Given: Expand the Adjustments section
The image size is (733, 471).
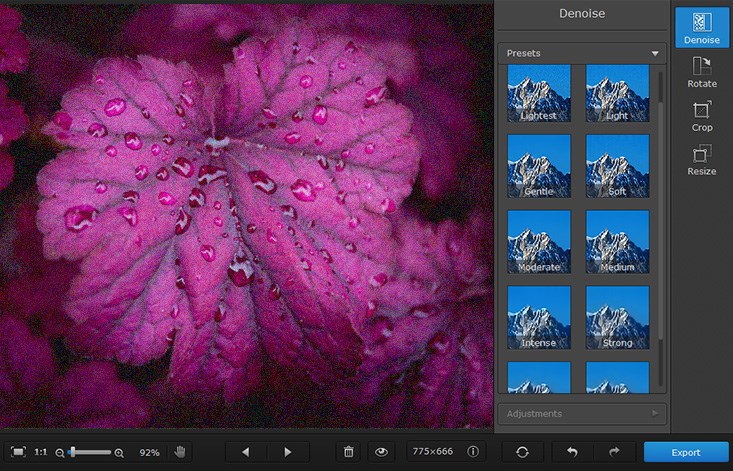Looking at the screenshot, I should tap(582, 413).
